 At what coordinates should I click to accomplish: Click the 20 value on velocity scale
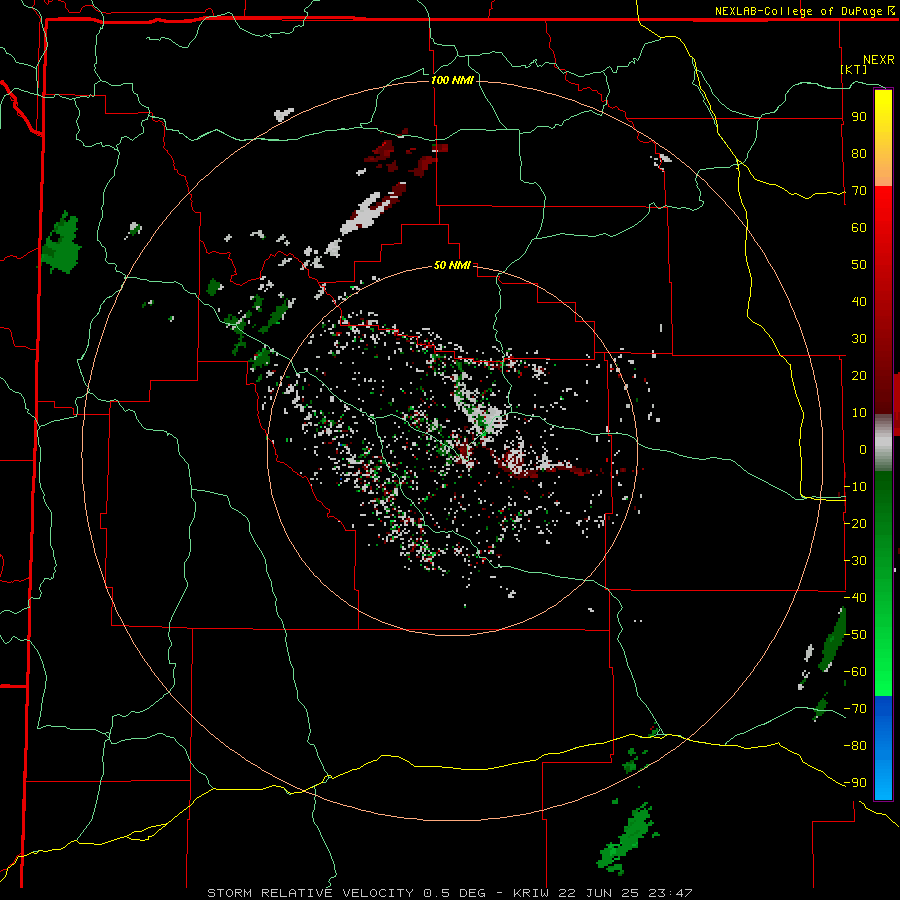(x=859, y=375)
